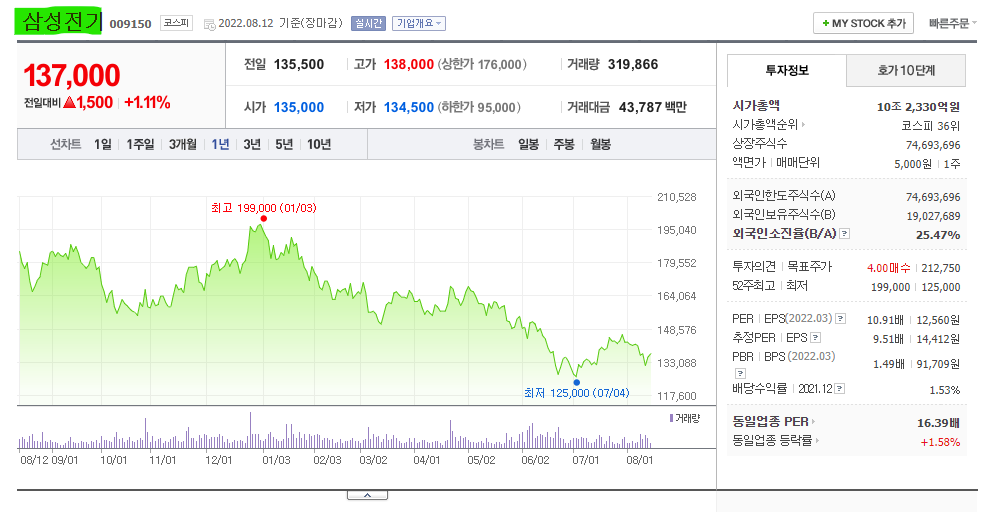Select the 1년 line chart period
This screenshot has width=986, height=512.
(x=220, y=145)
